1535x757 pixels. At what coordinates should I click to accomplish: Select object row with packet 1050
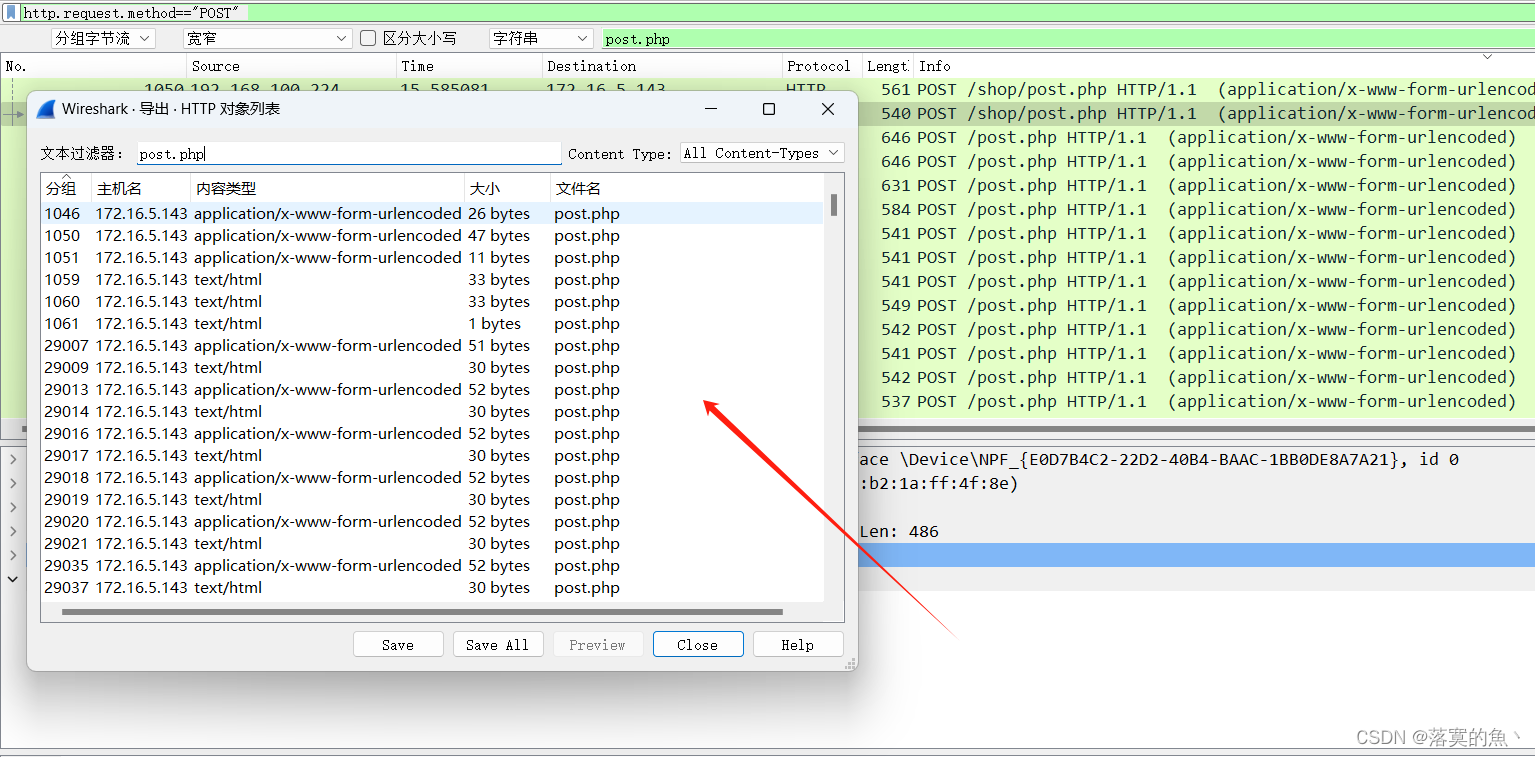click(x=432, y=236)
